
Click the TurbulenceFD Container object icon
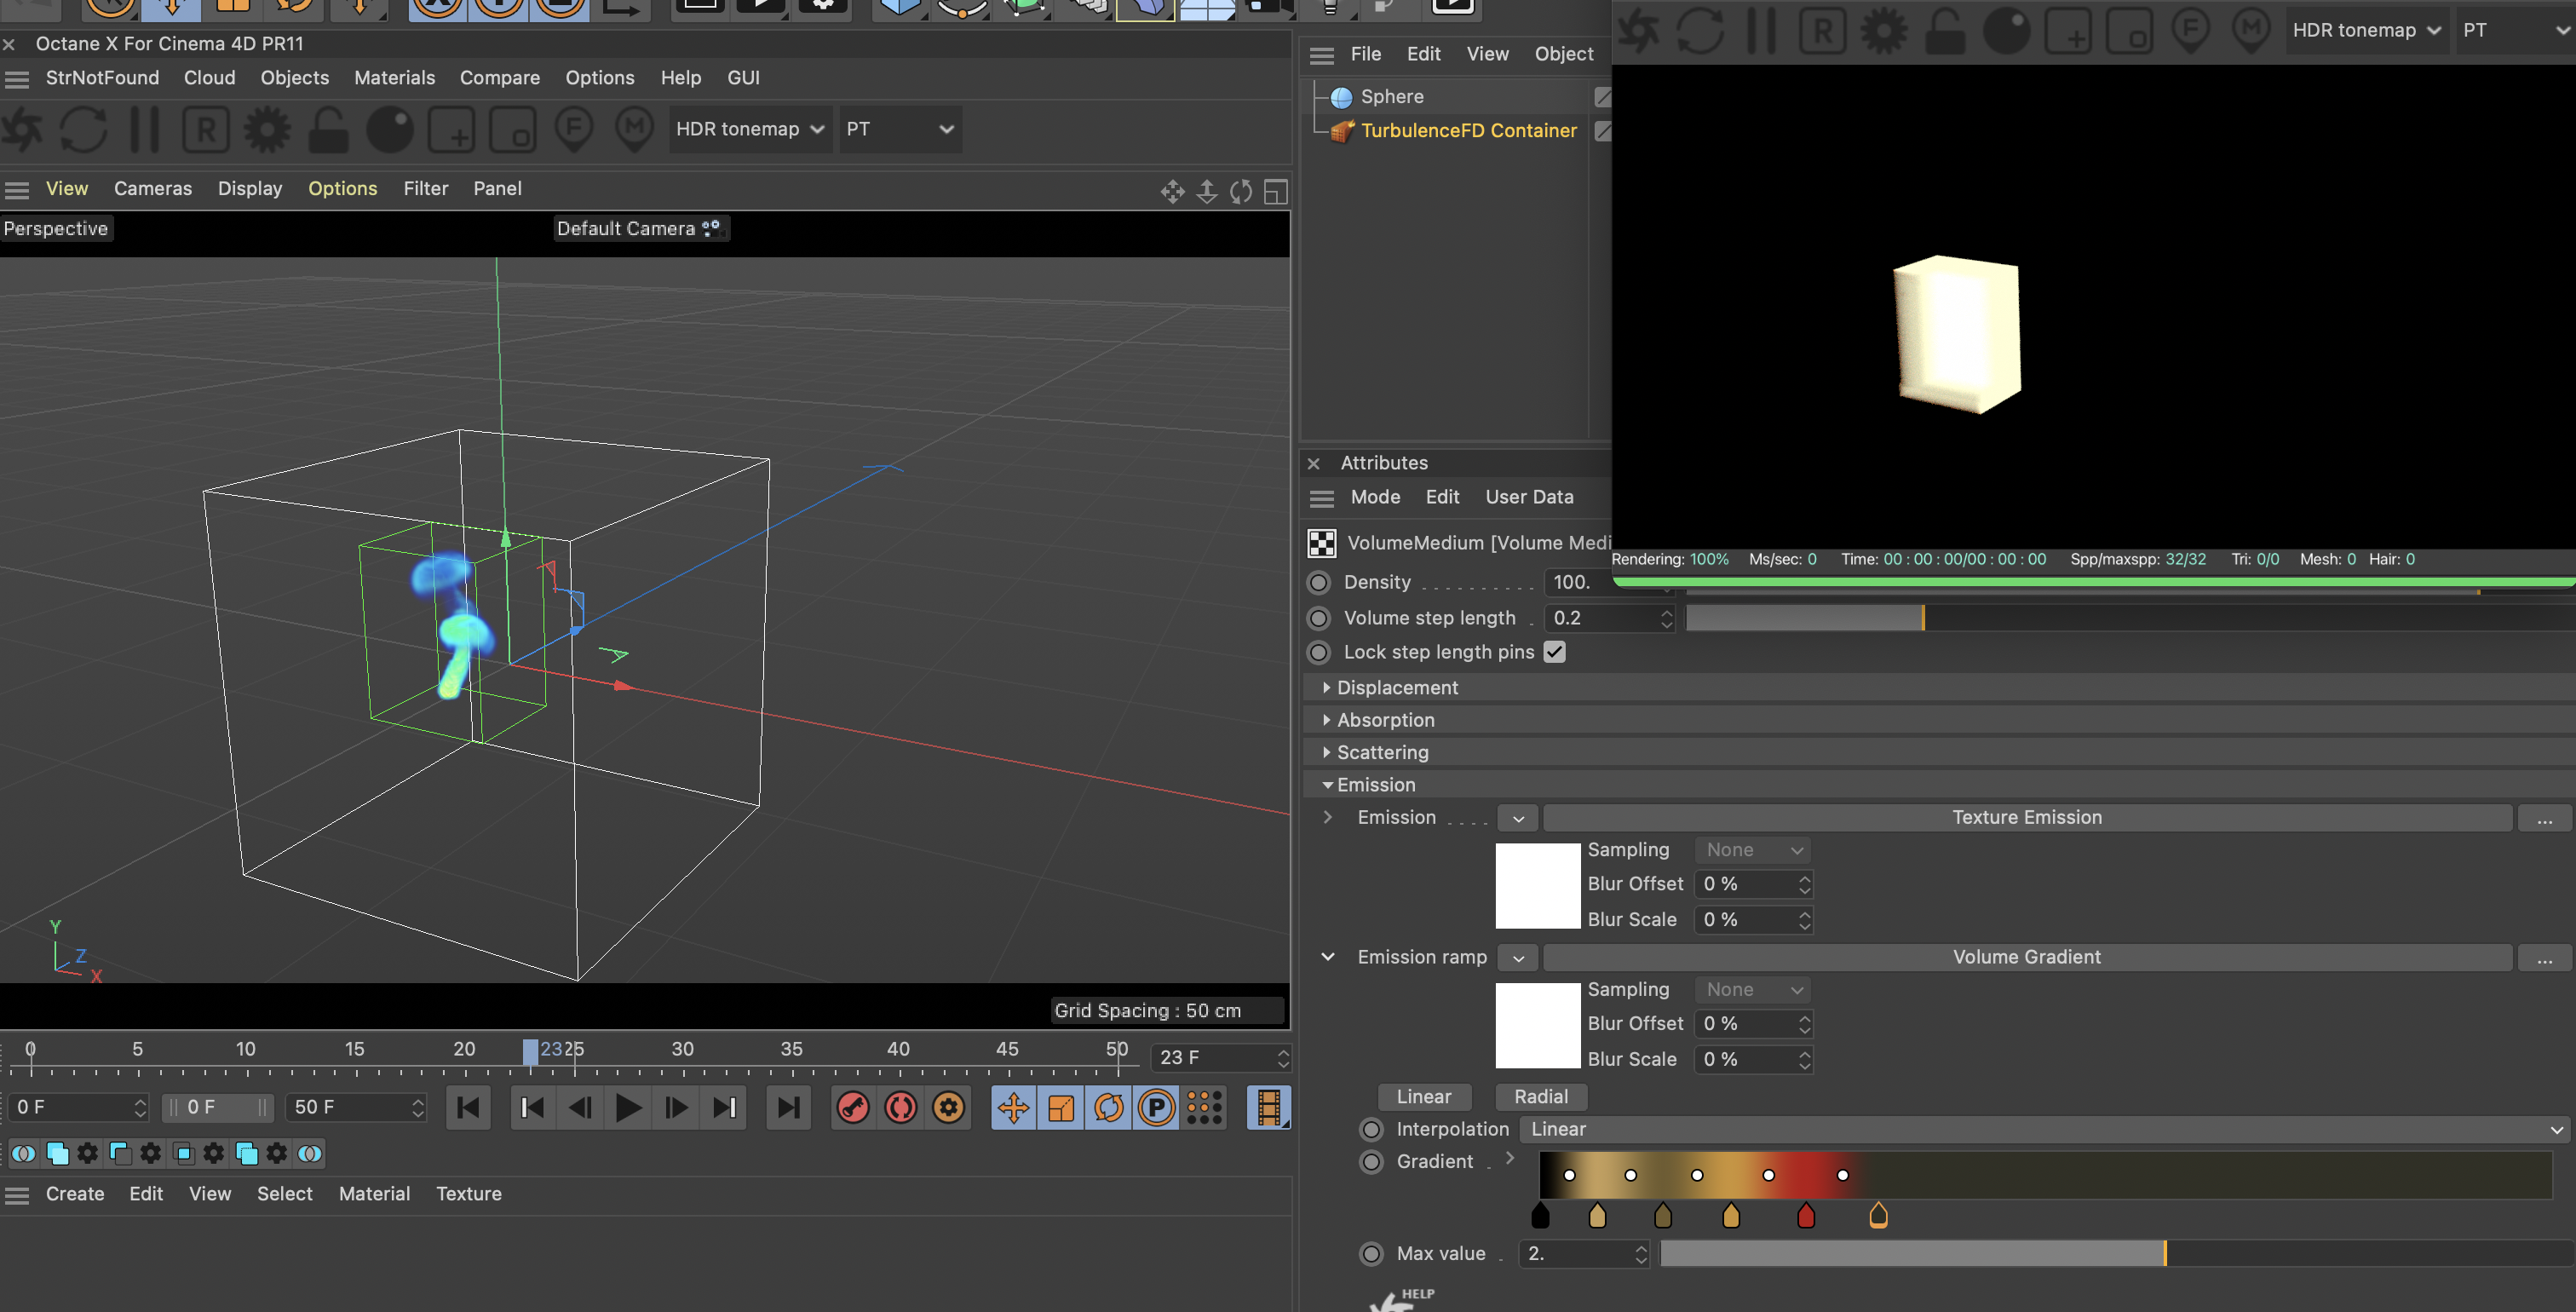coord(1342,131)
